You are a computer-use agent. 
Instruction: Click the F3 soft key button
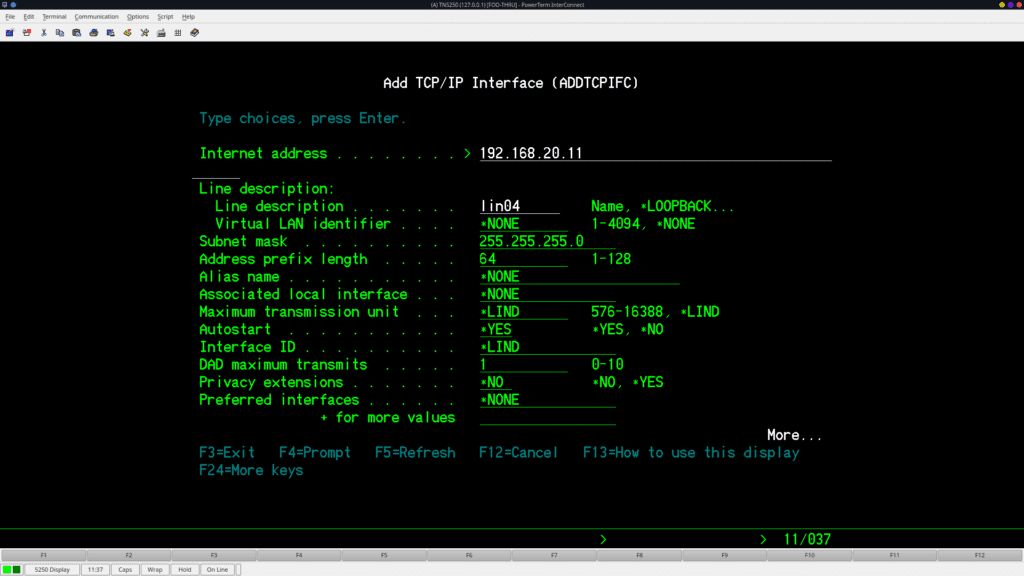[x=214, y=555]
